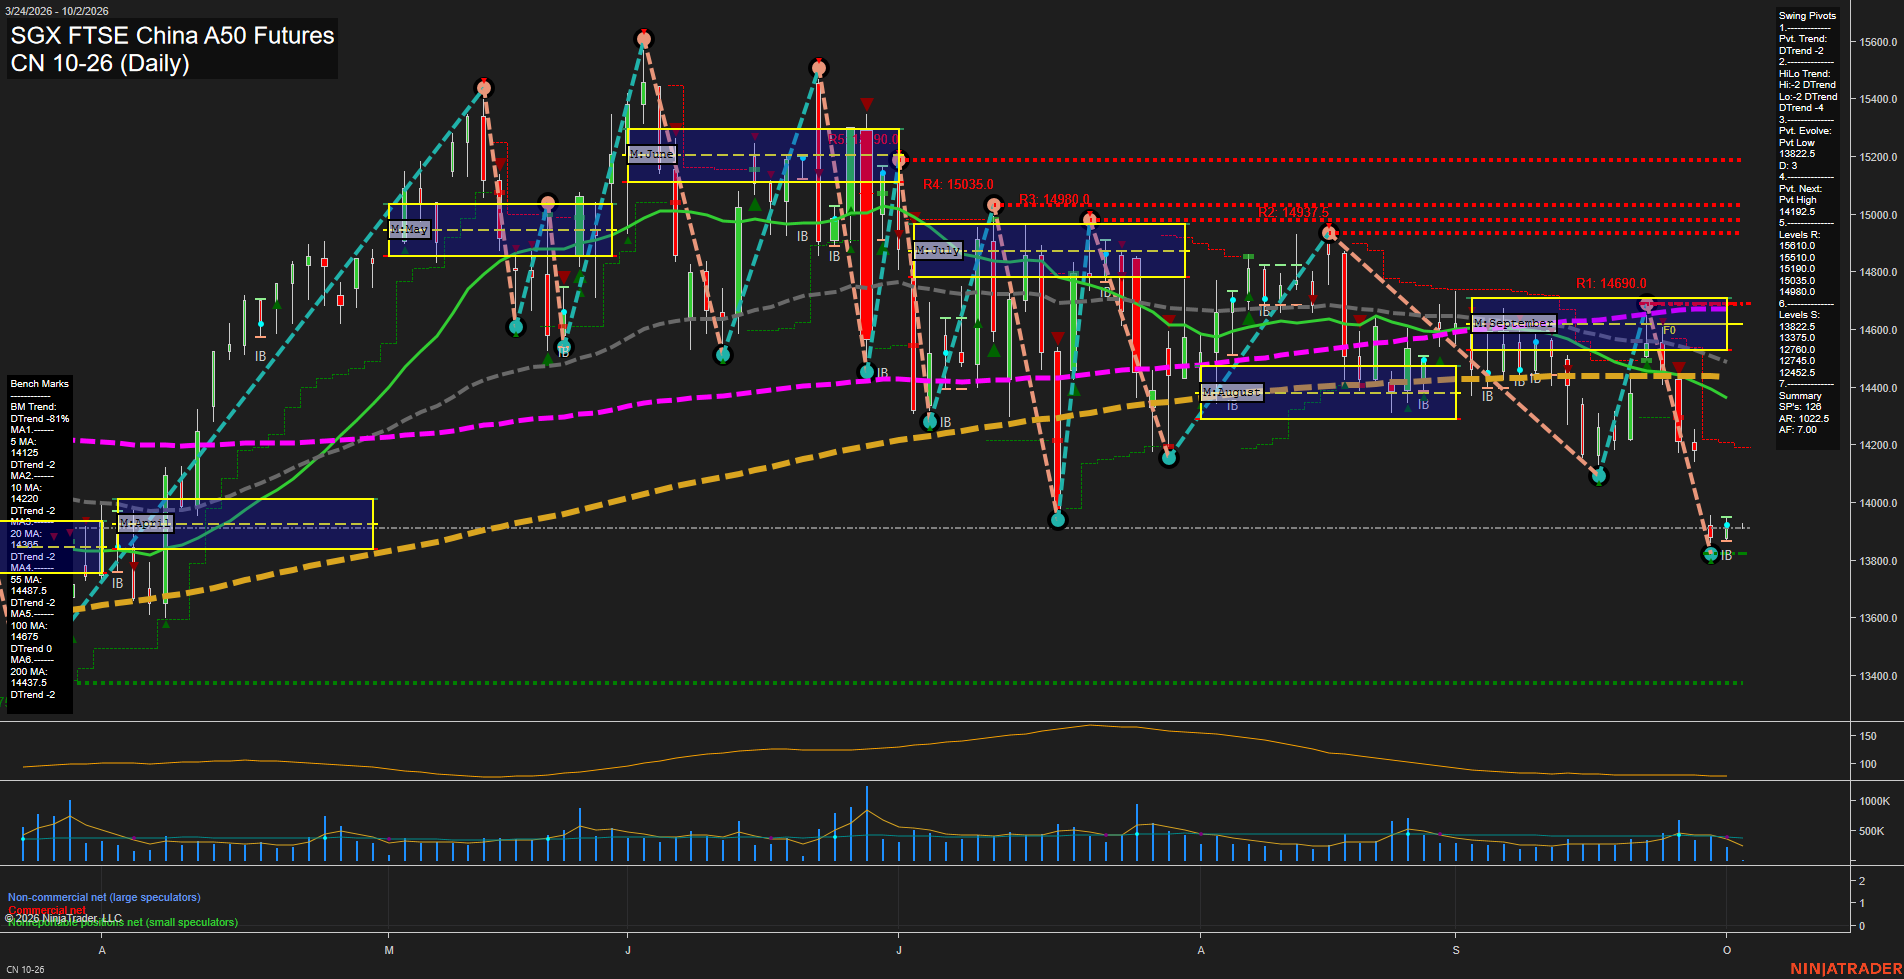Click the 13800.0 price axis label
This screenshot has width=1904, height=979.
(x=1878, y=561)
